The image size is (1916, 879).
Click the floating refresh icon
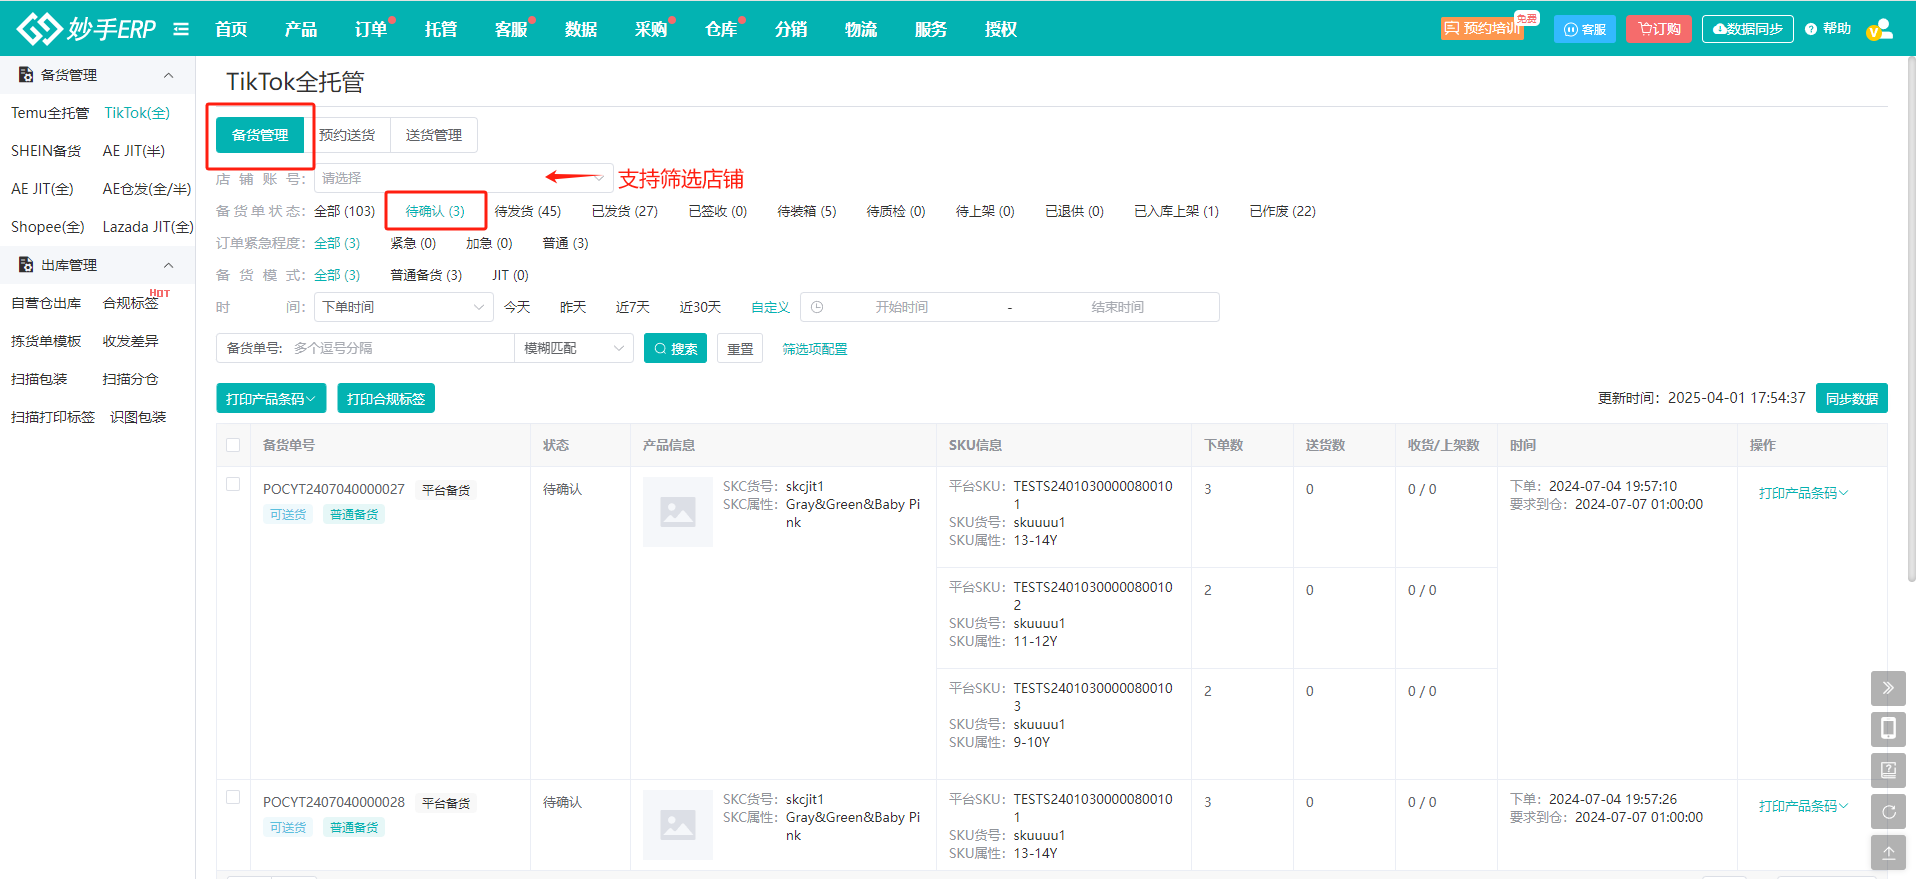tap(1888, 811)
